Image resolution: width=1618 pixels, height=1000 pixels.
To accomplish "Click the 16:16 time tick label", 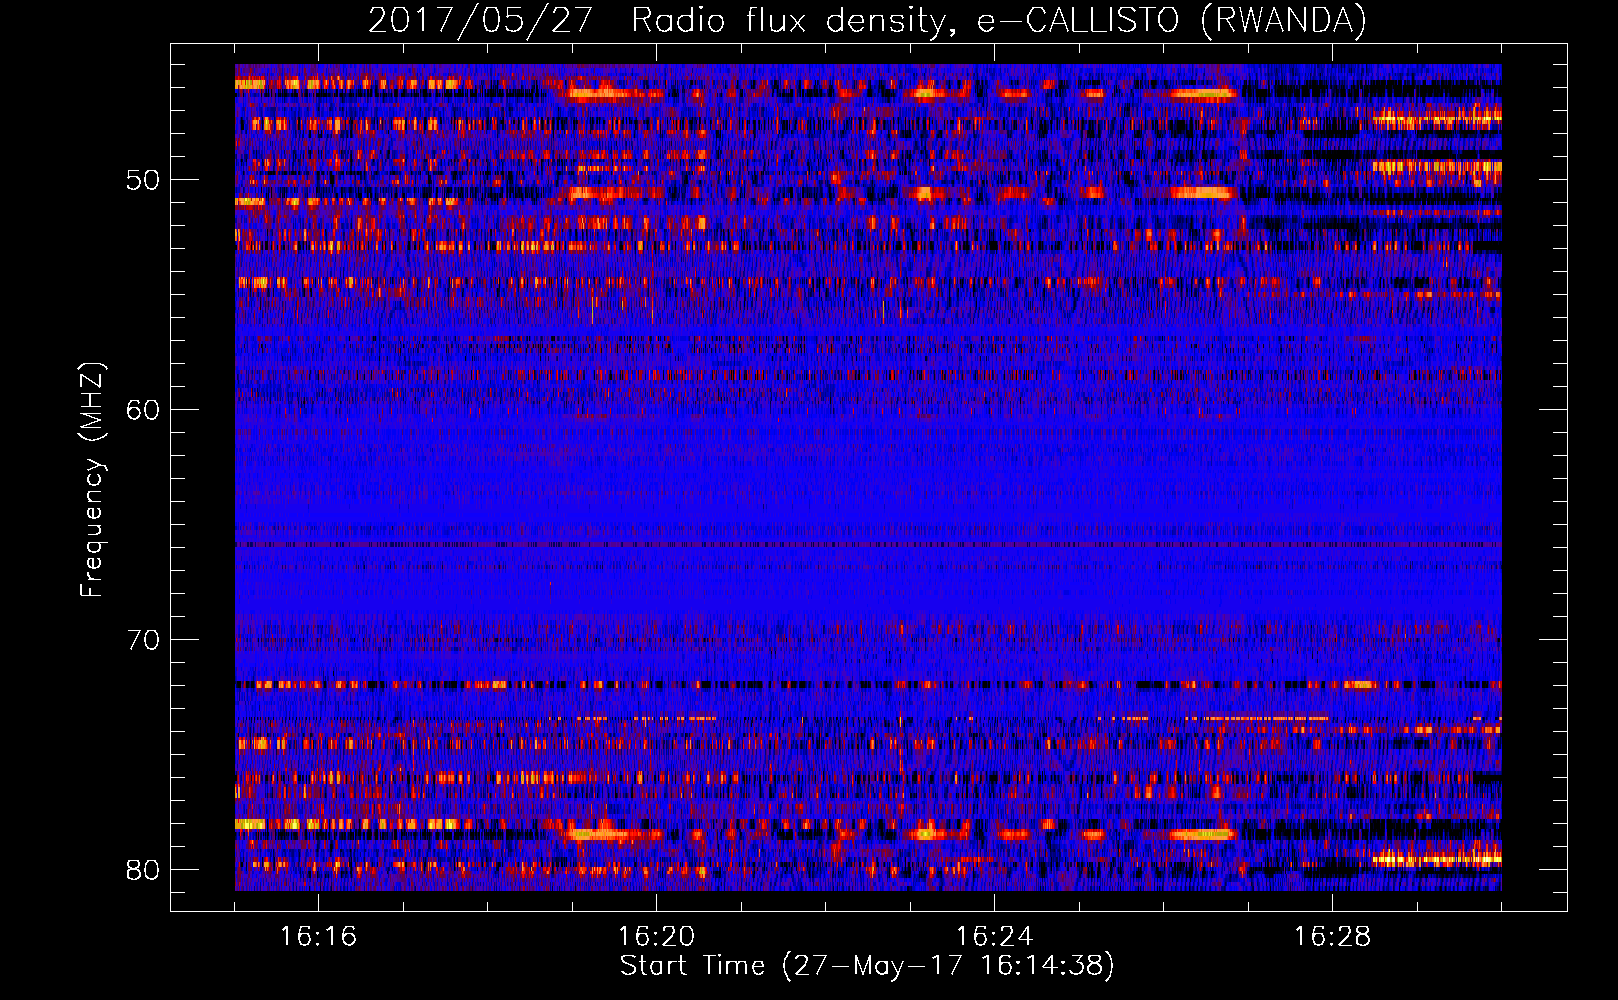I will (x=318, y=937).
